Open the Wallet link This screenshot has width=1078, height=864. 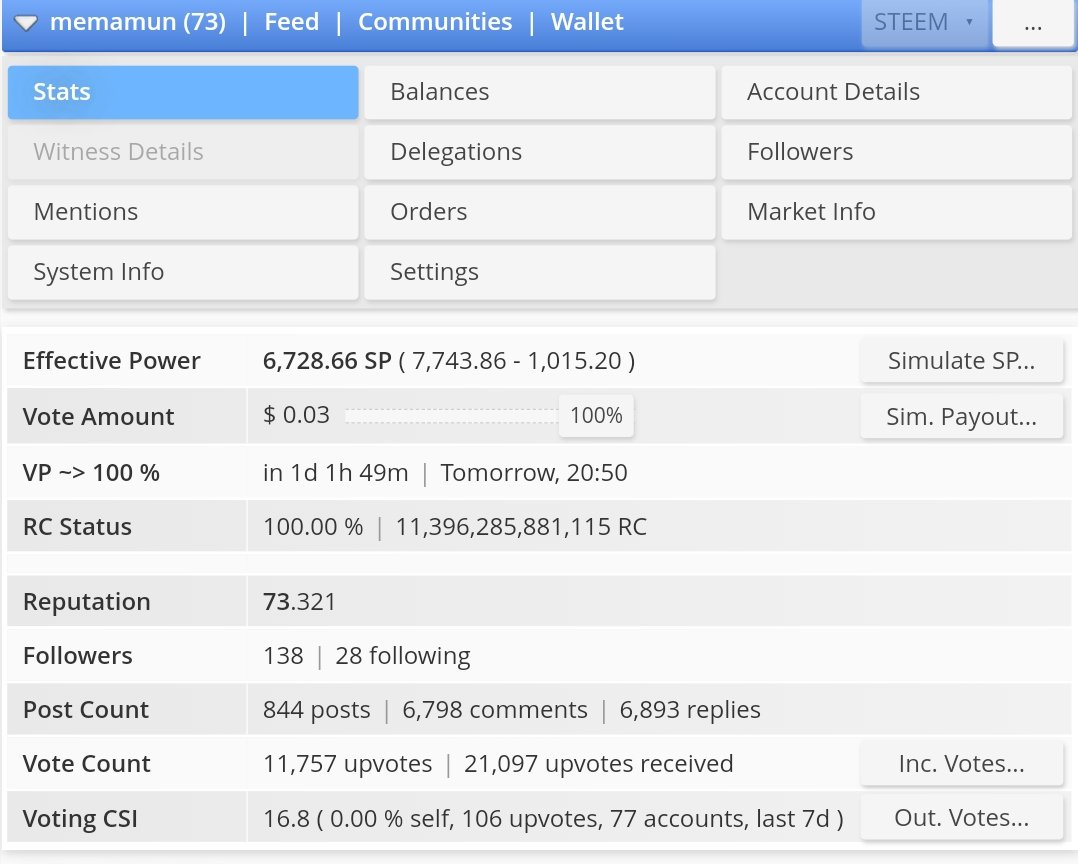(x=587, y=22)
